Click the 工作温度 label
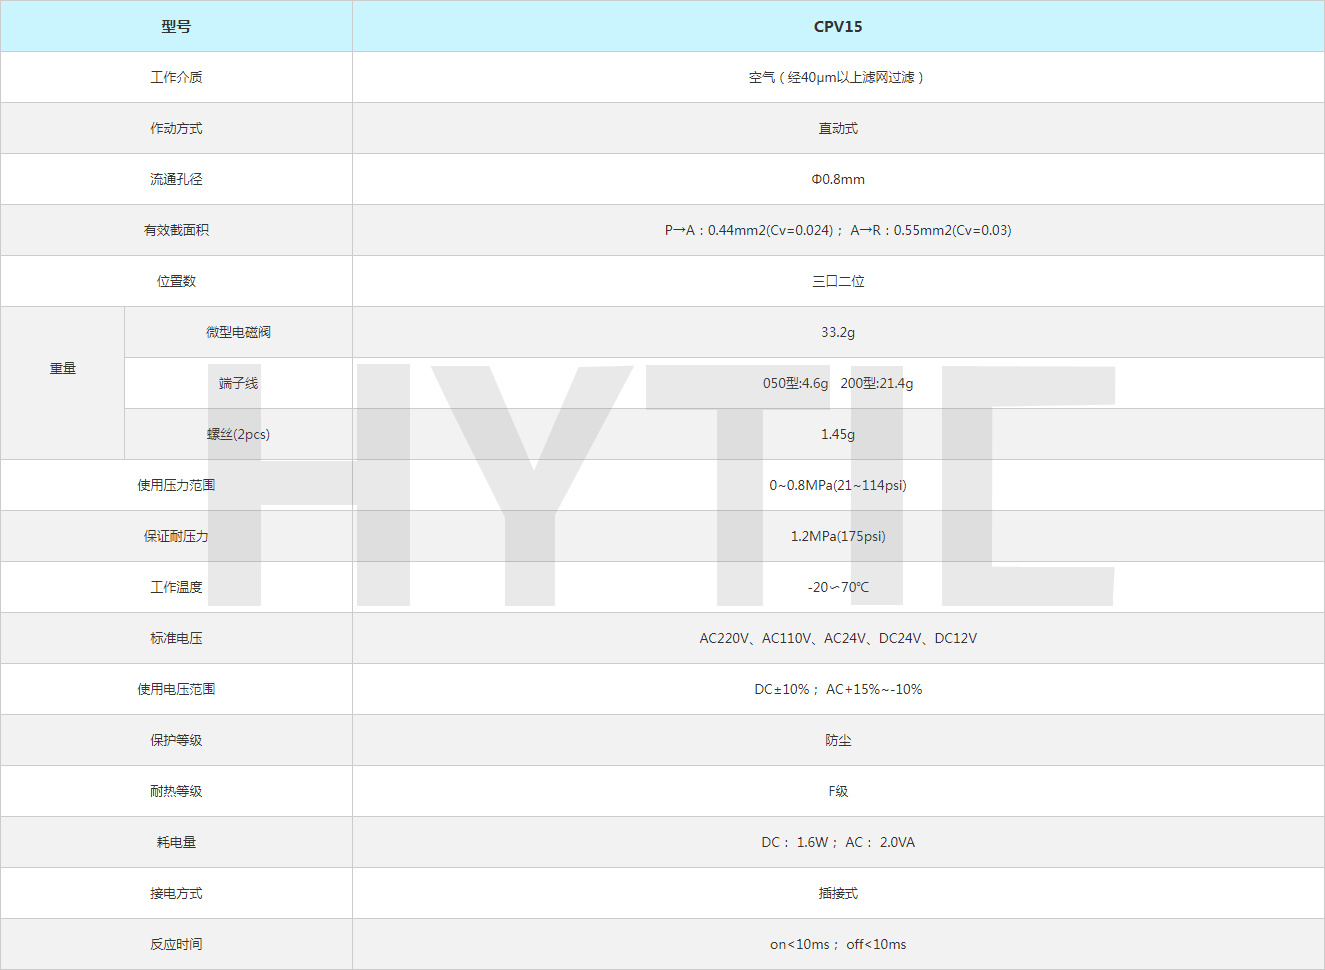Image resolution: width=1325 pixels, height=970 pixels. point(176,587)
